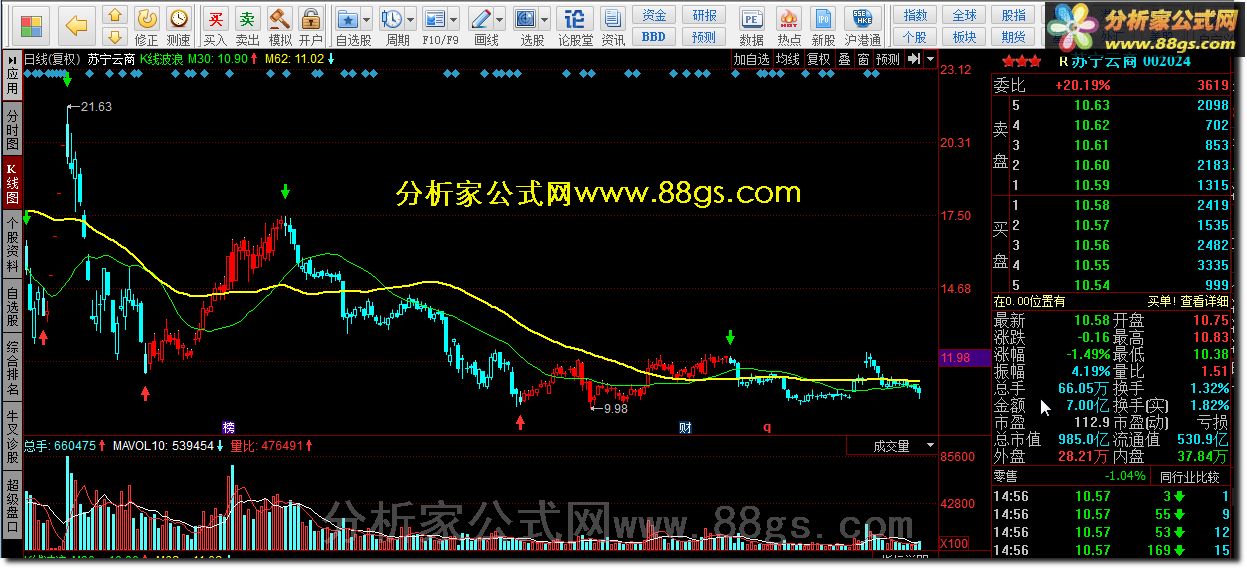Click the 预测 toolbar button below 研报
This screenshot has width=1247, height=568.
tap(704, 37)
